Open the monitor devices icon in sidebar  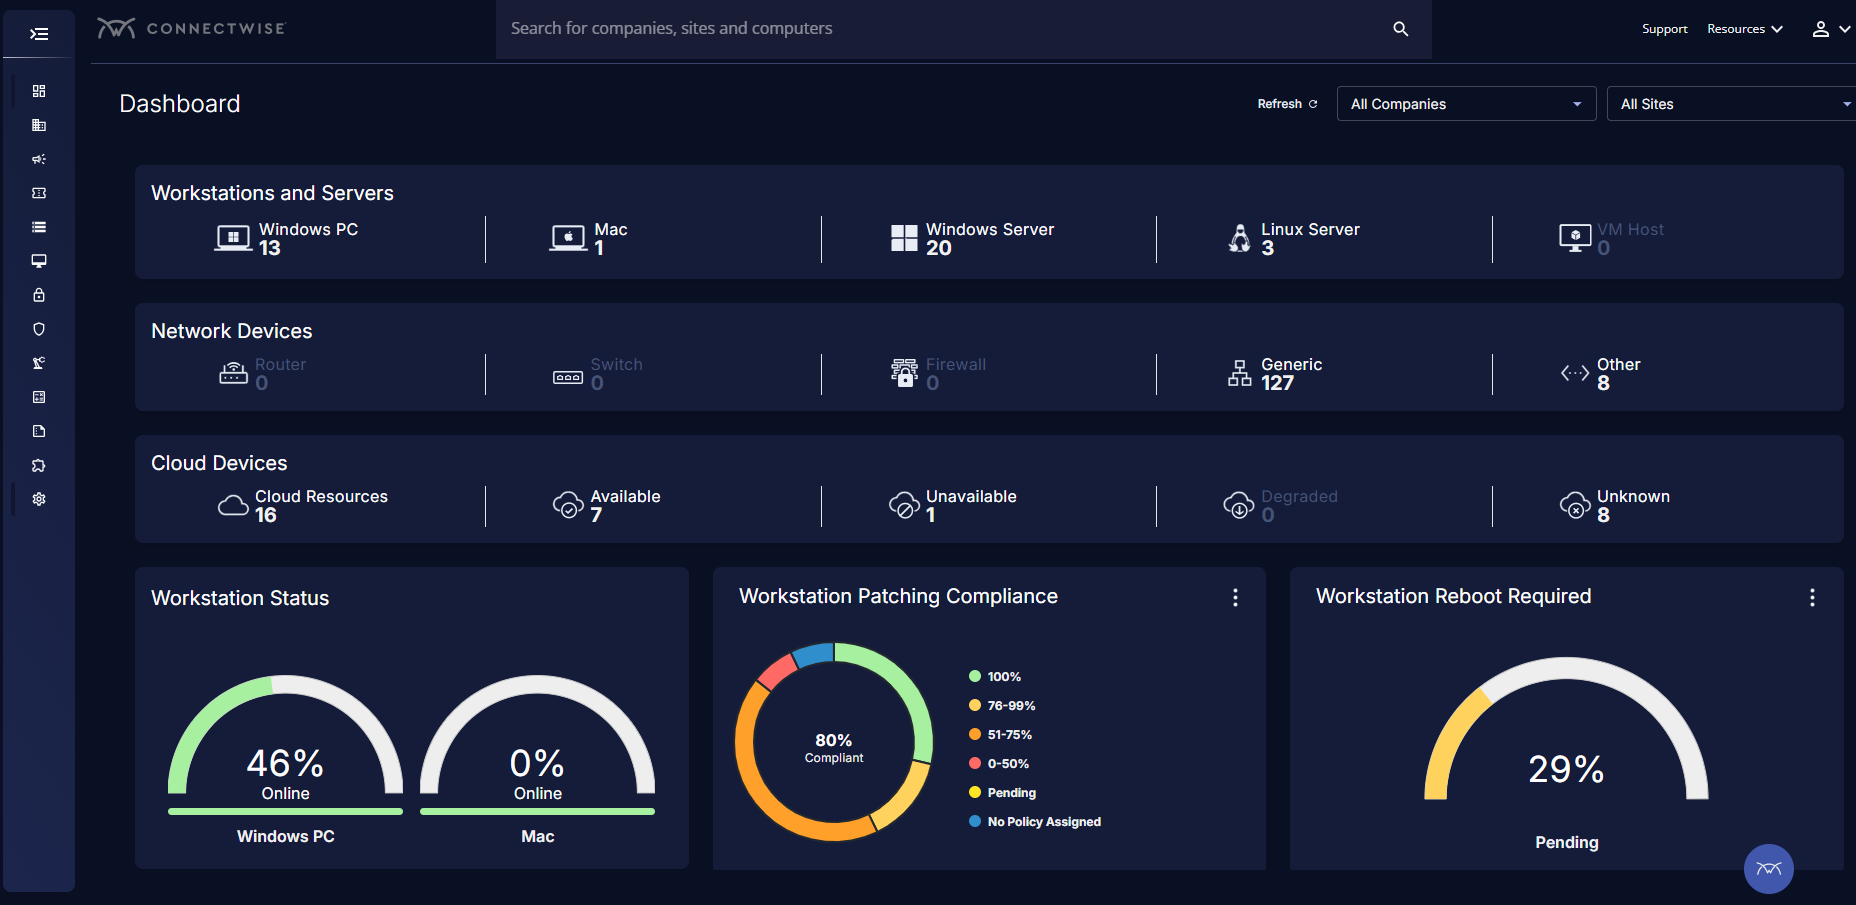[39, 261]
